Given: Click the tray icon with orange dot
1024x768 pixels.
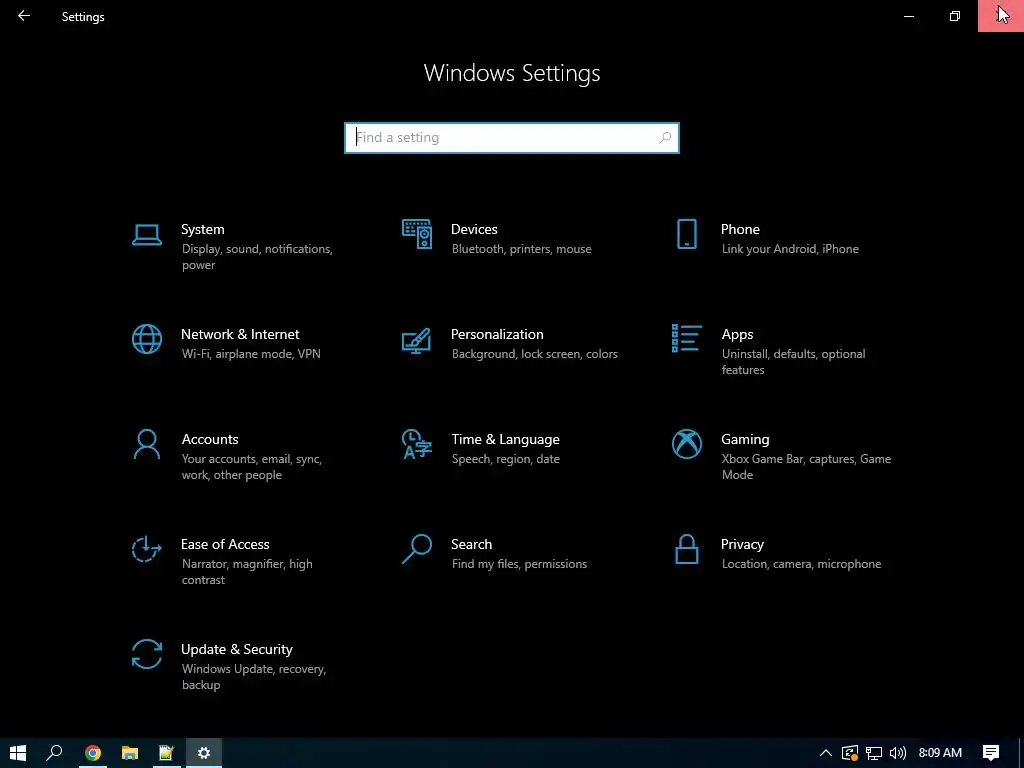Looking at the screenshot, I should (x=850, y=753).
